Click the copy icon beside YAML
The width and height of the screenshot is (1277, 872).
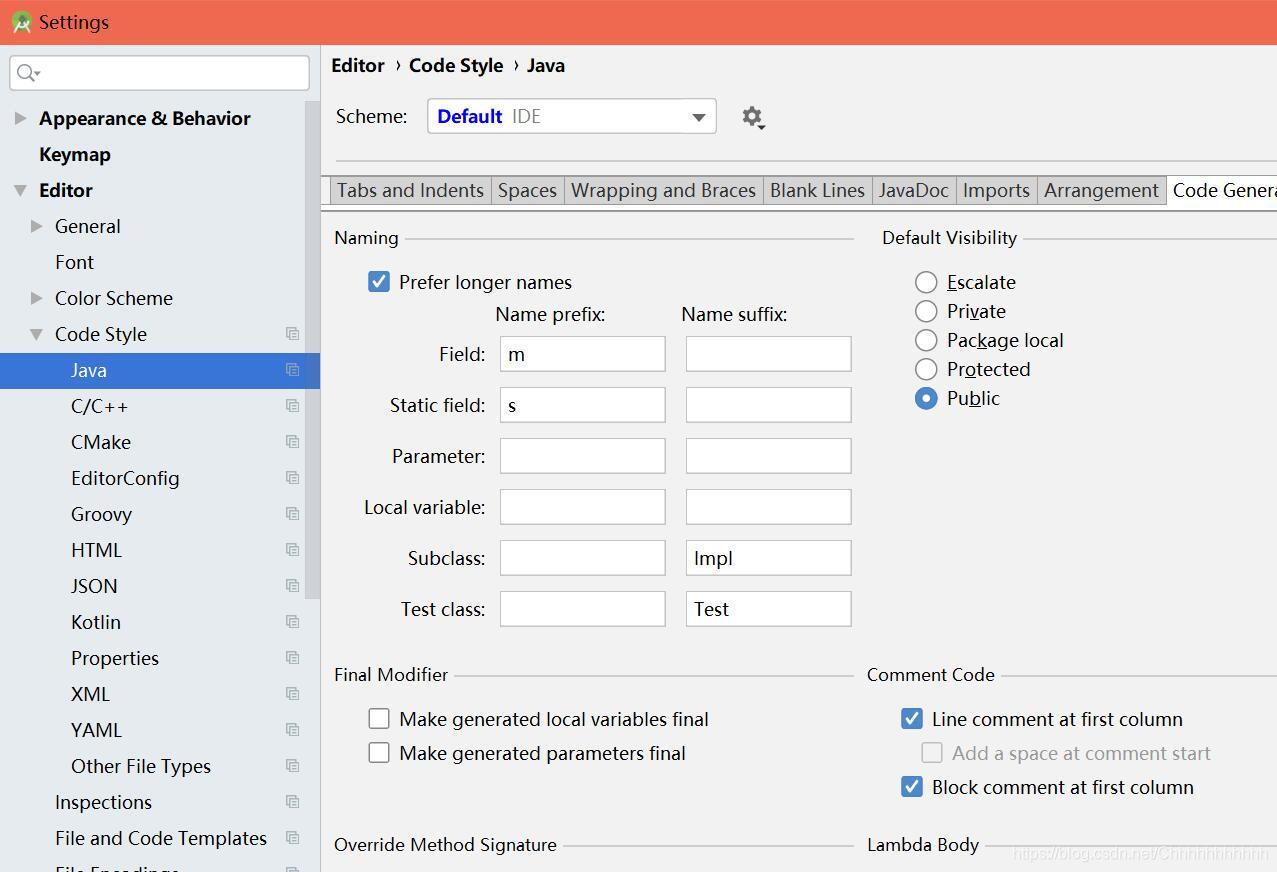click(292, 730)
